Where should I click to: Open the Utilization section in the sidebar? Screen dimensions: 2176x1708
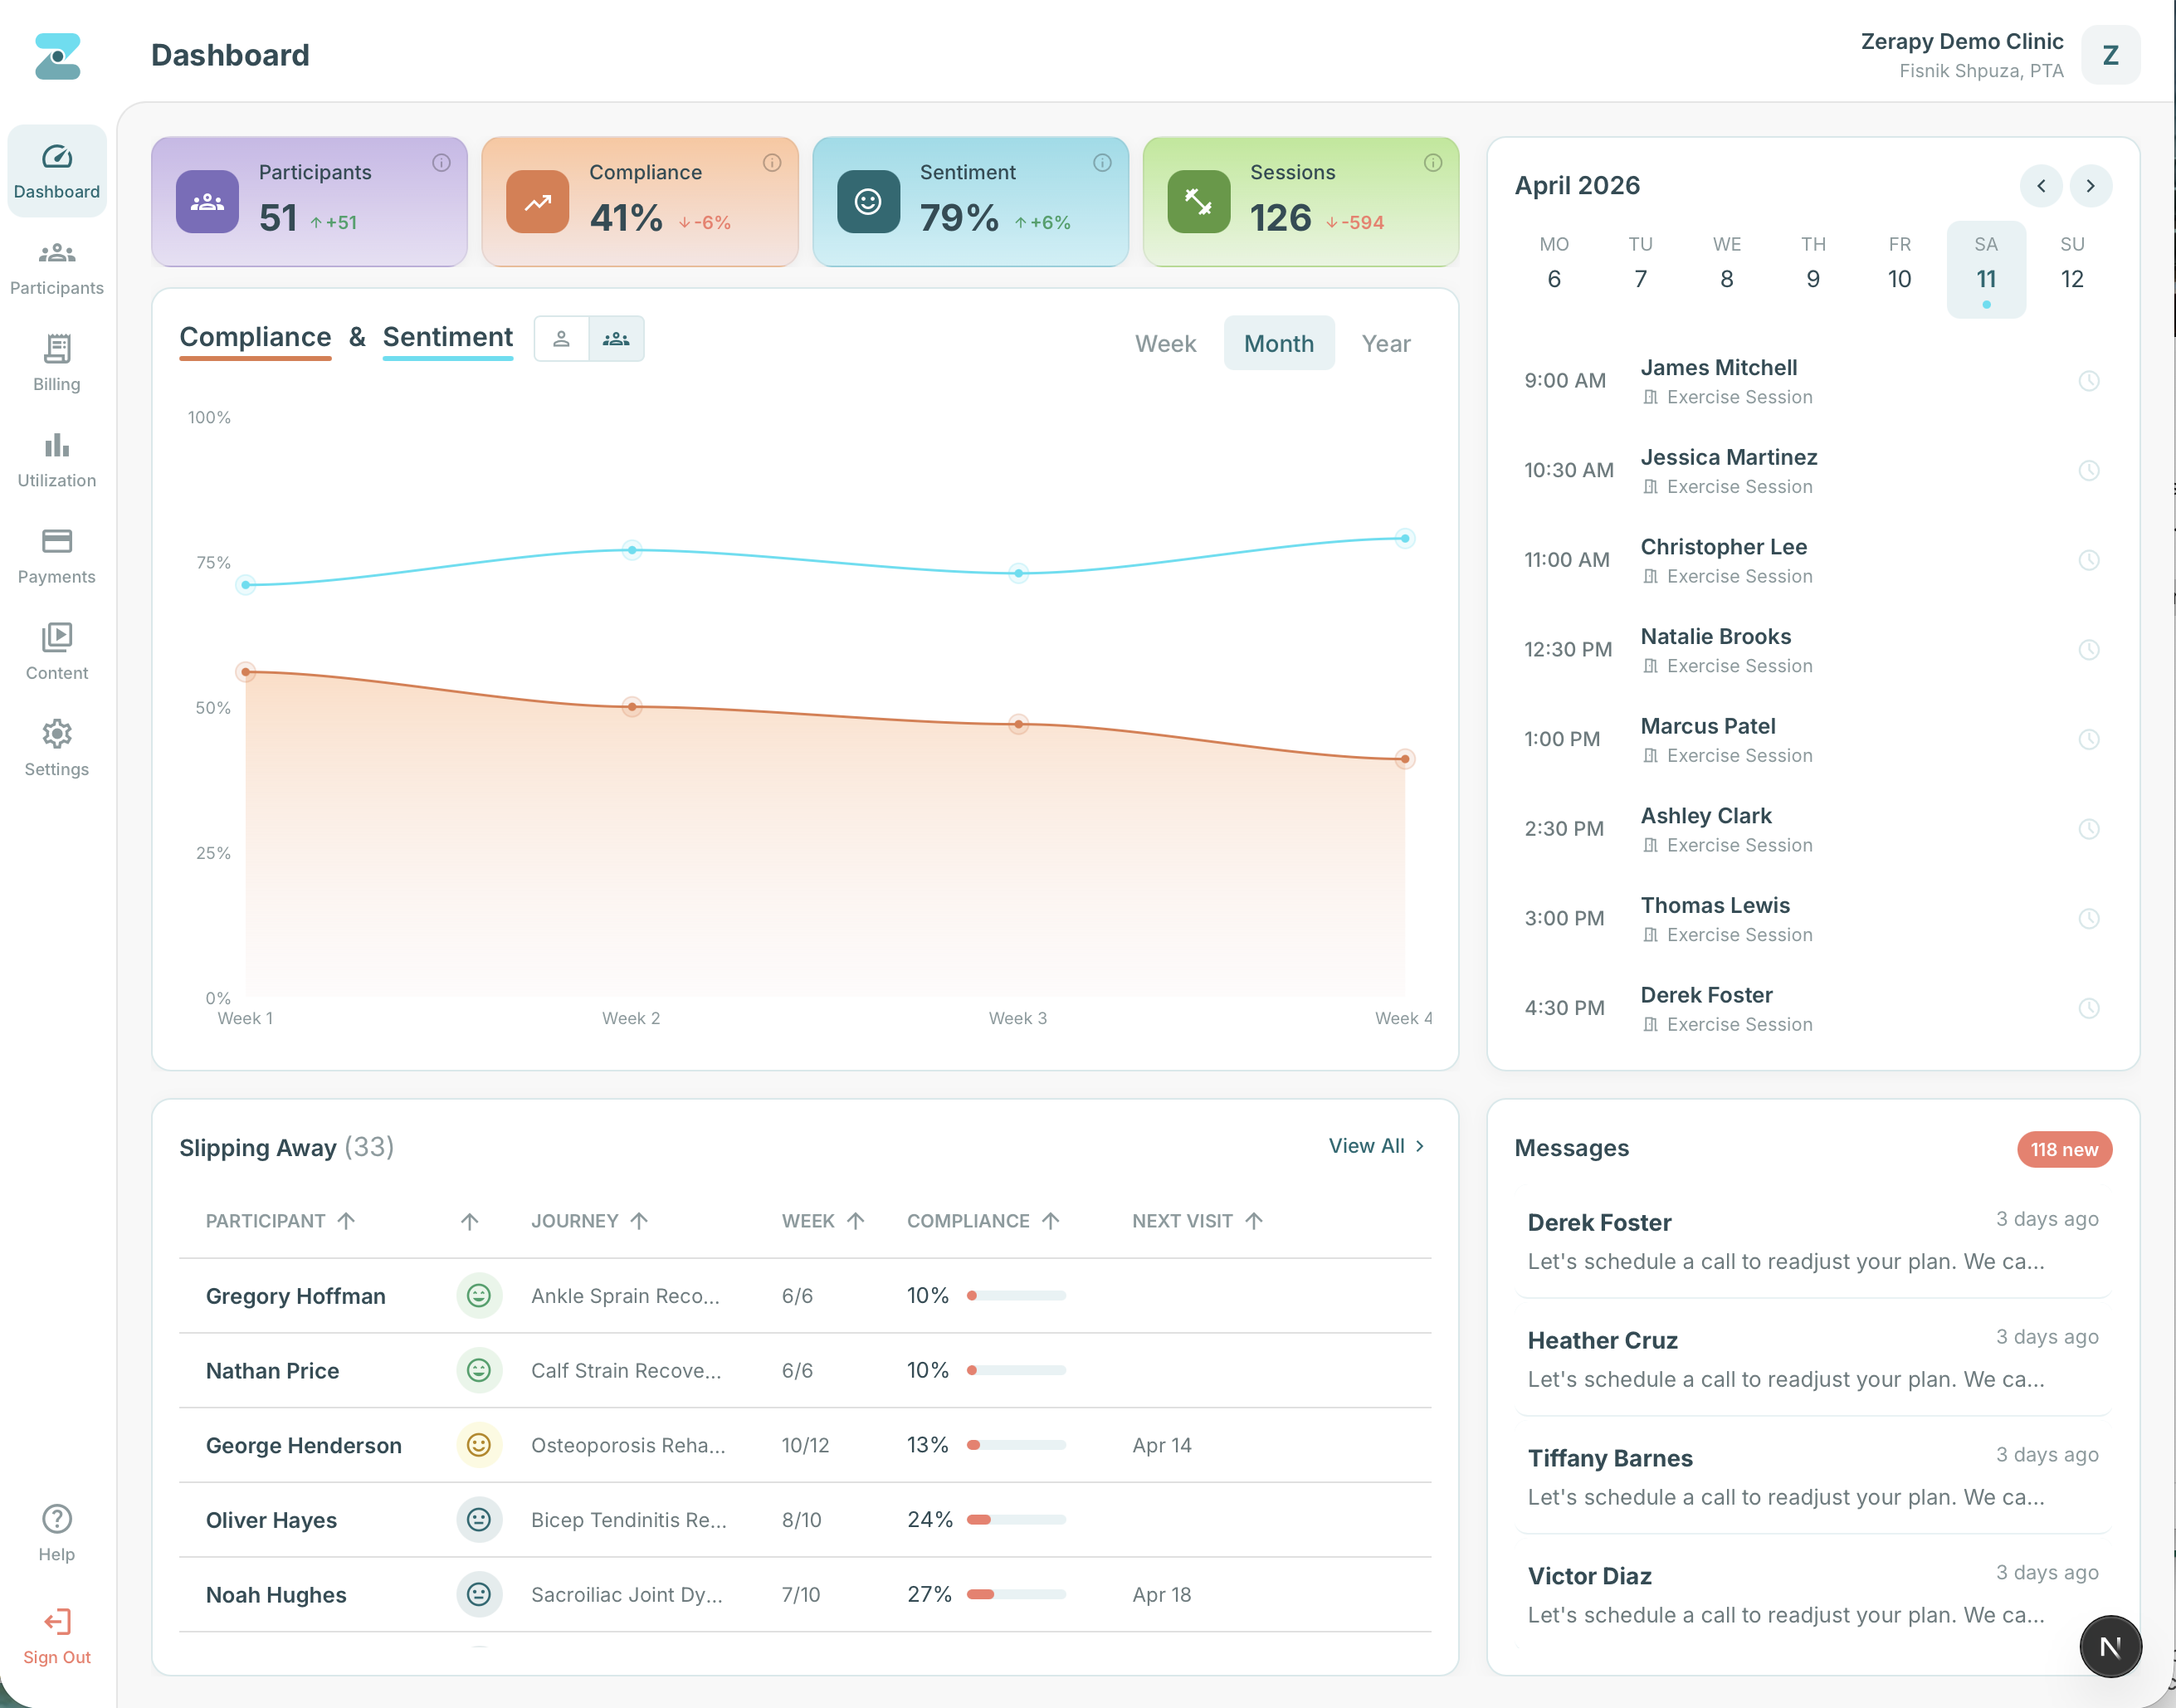[56, 458]
